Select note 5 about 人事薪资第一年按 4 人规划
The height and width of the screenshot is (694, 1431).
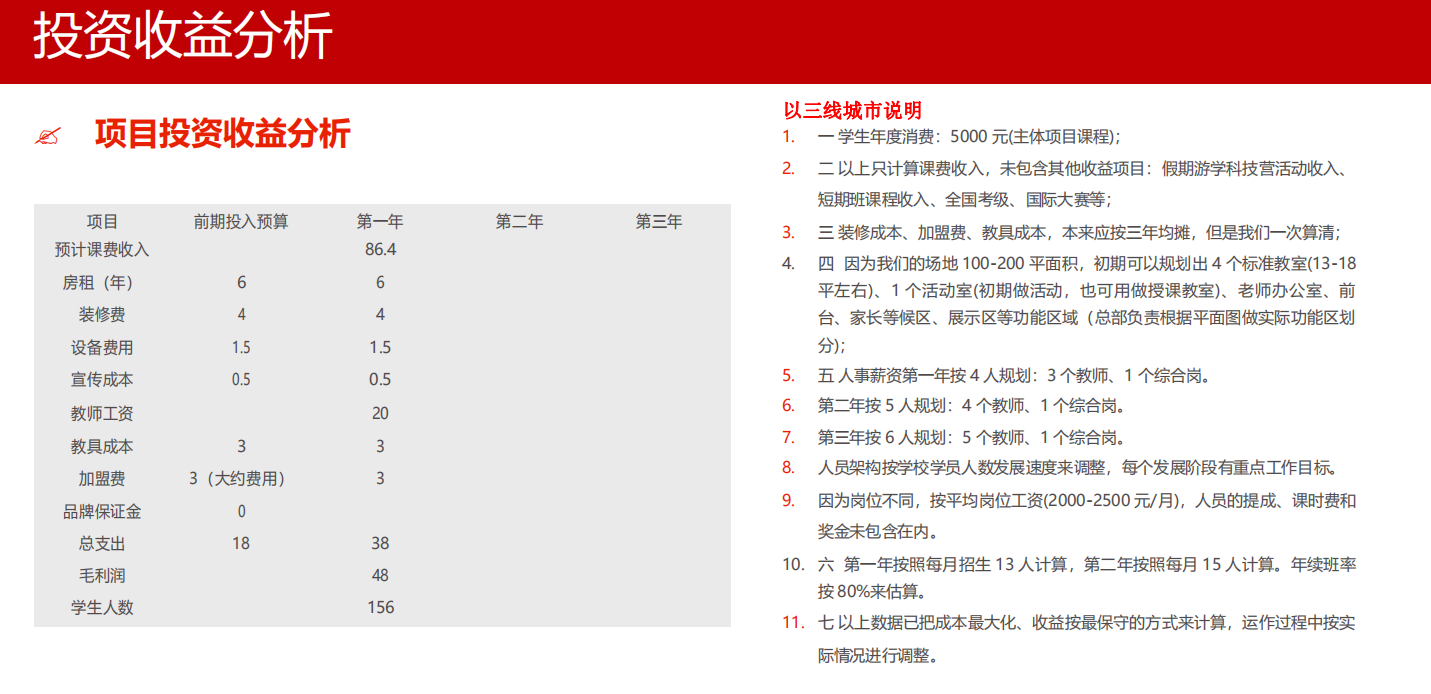coord(1014,377)
